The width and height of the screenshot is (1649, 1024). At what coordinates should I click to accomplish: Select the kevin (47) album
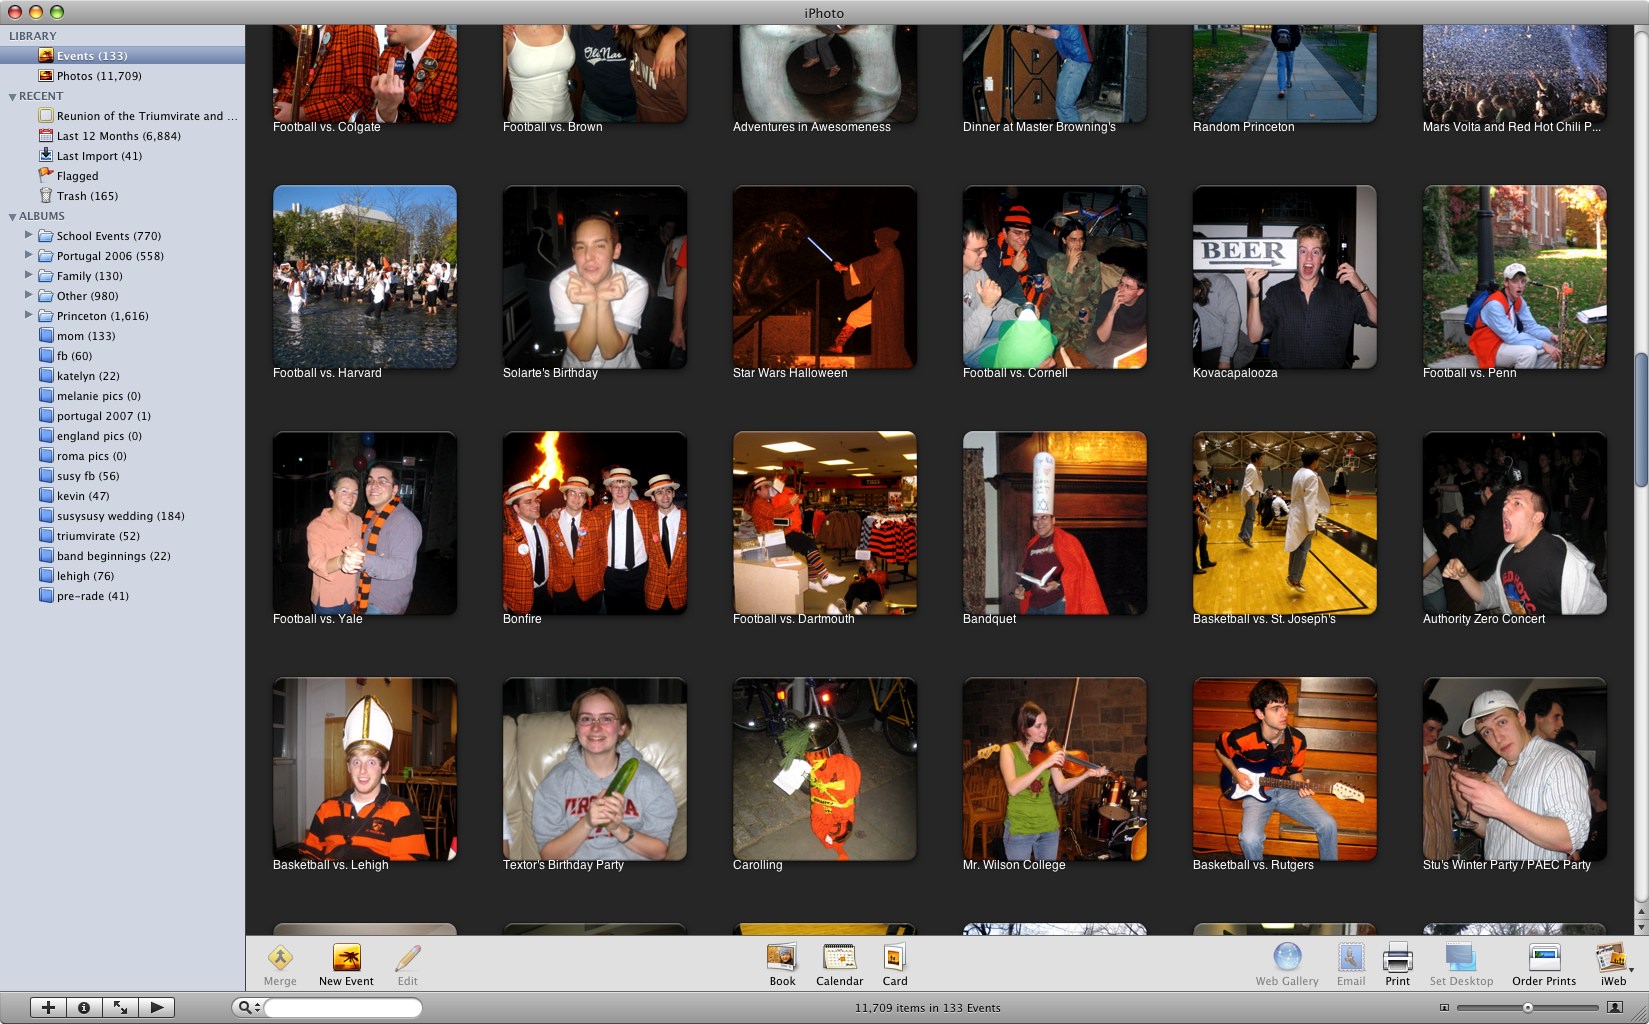pos(122,496)
